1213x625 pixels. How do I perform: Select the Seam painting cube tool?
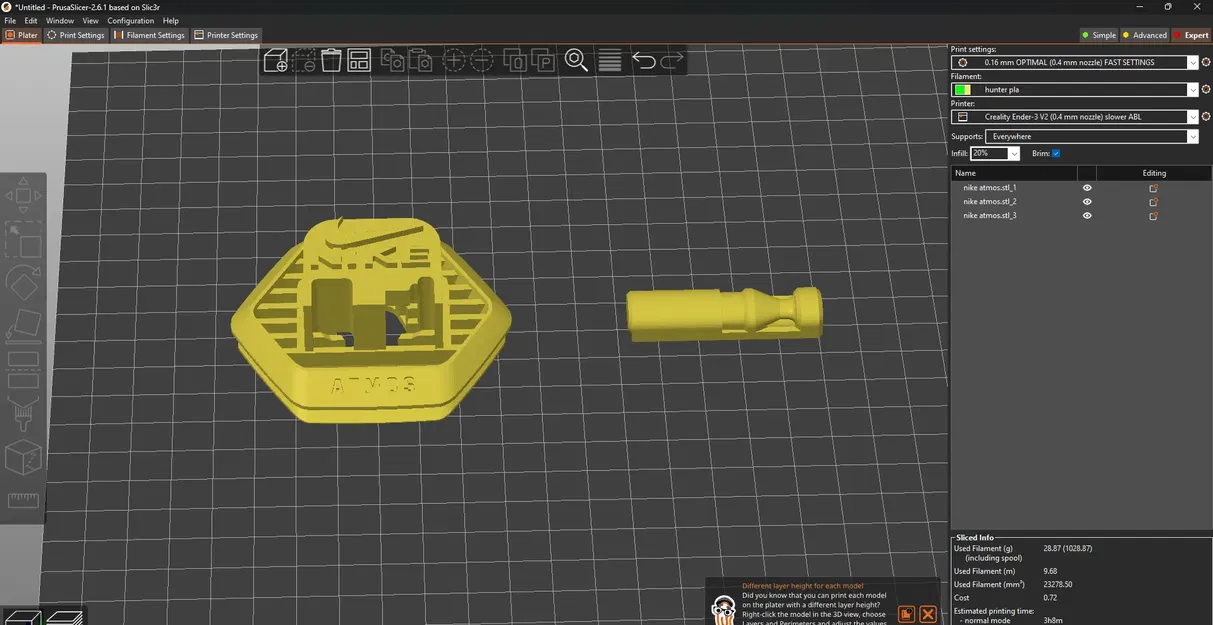pos(23,459)
